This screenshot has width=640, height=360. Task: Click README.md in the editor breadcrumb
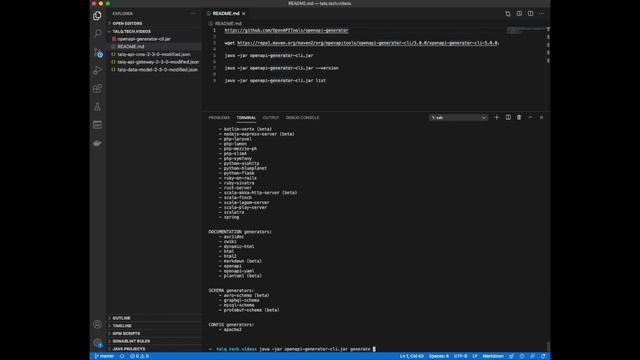point(228,24)
